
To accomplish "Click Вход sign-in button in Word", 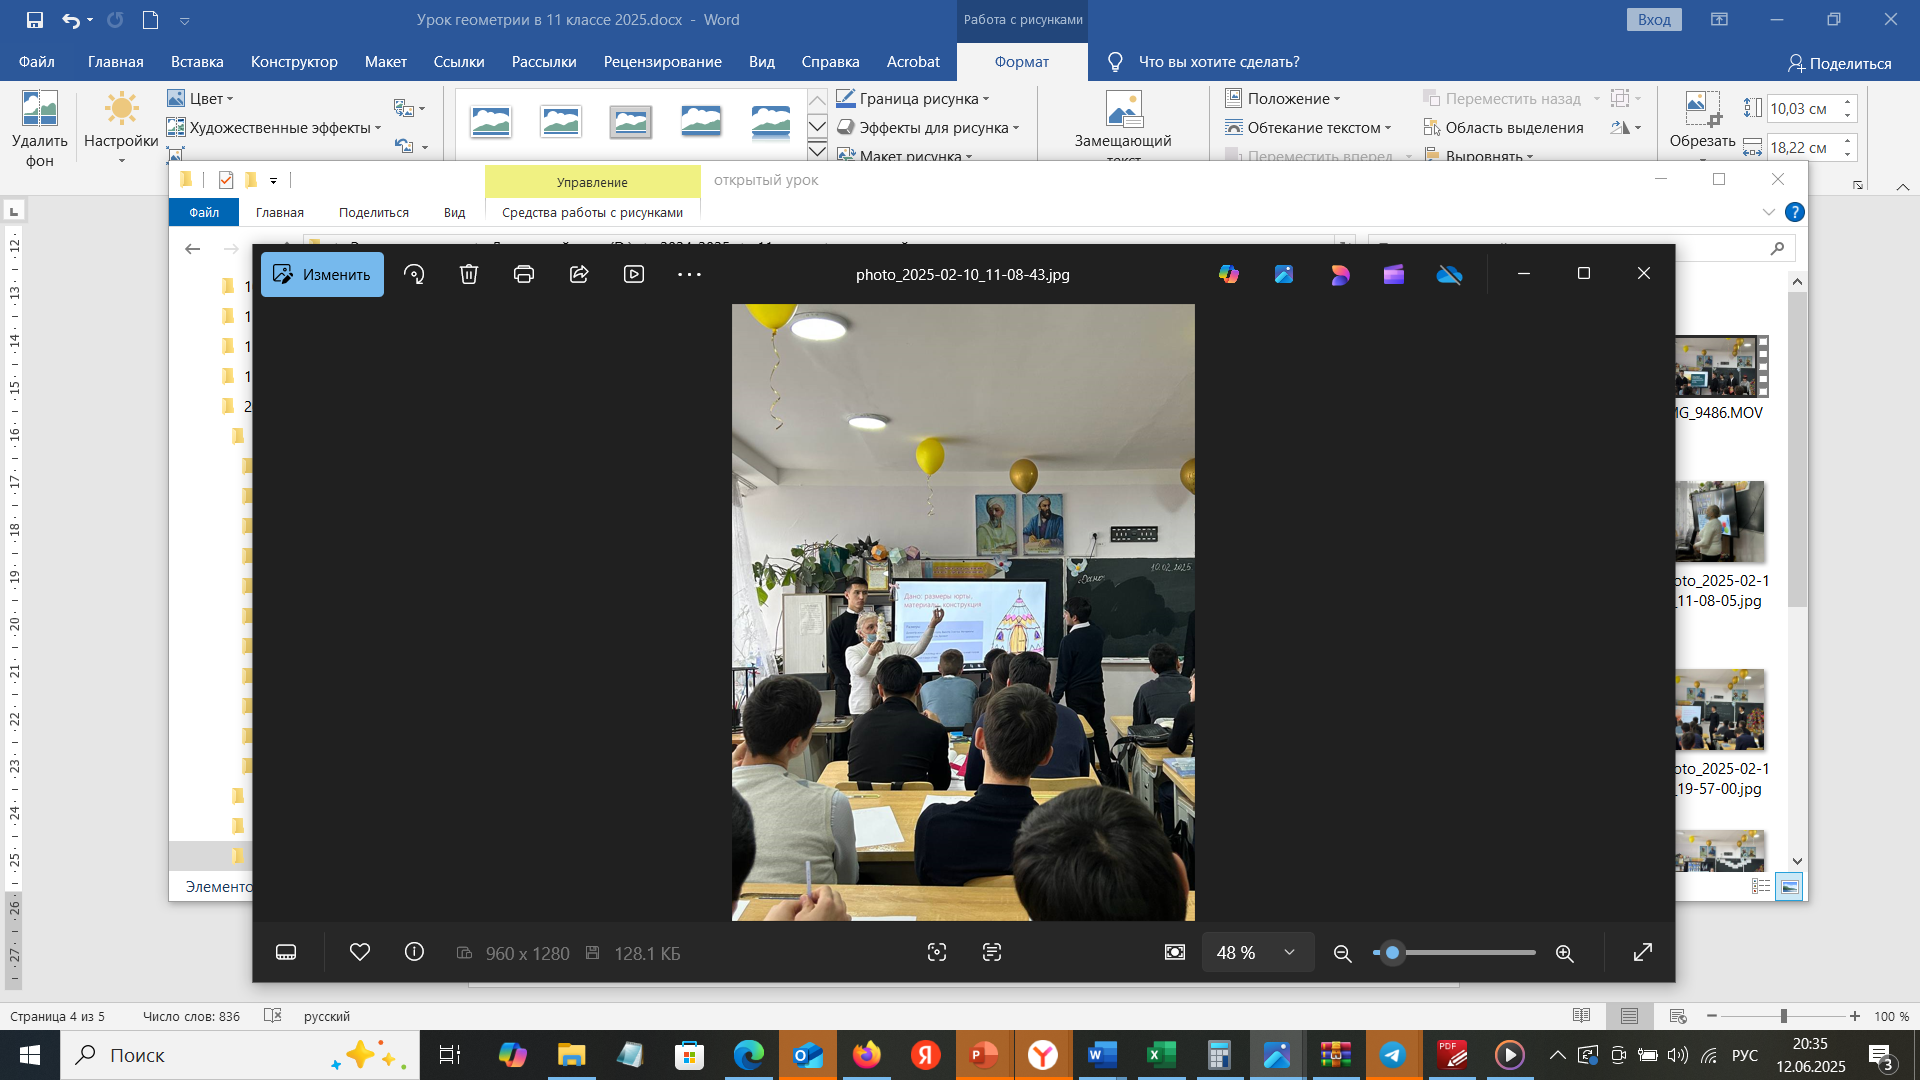I will coord(1654,19).
